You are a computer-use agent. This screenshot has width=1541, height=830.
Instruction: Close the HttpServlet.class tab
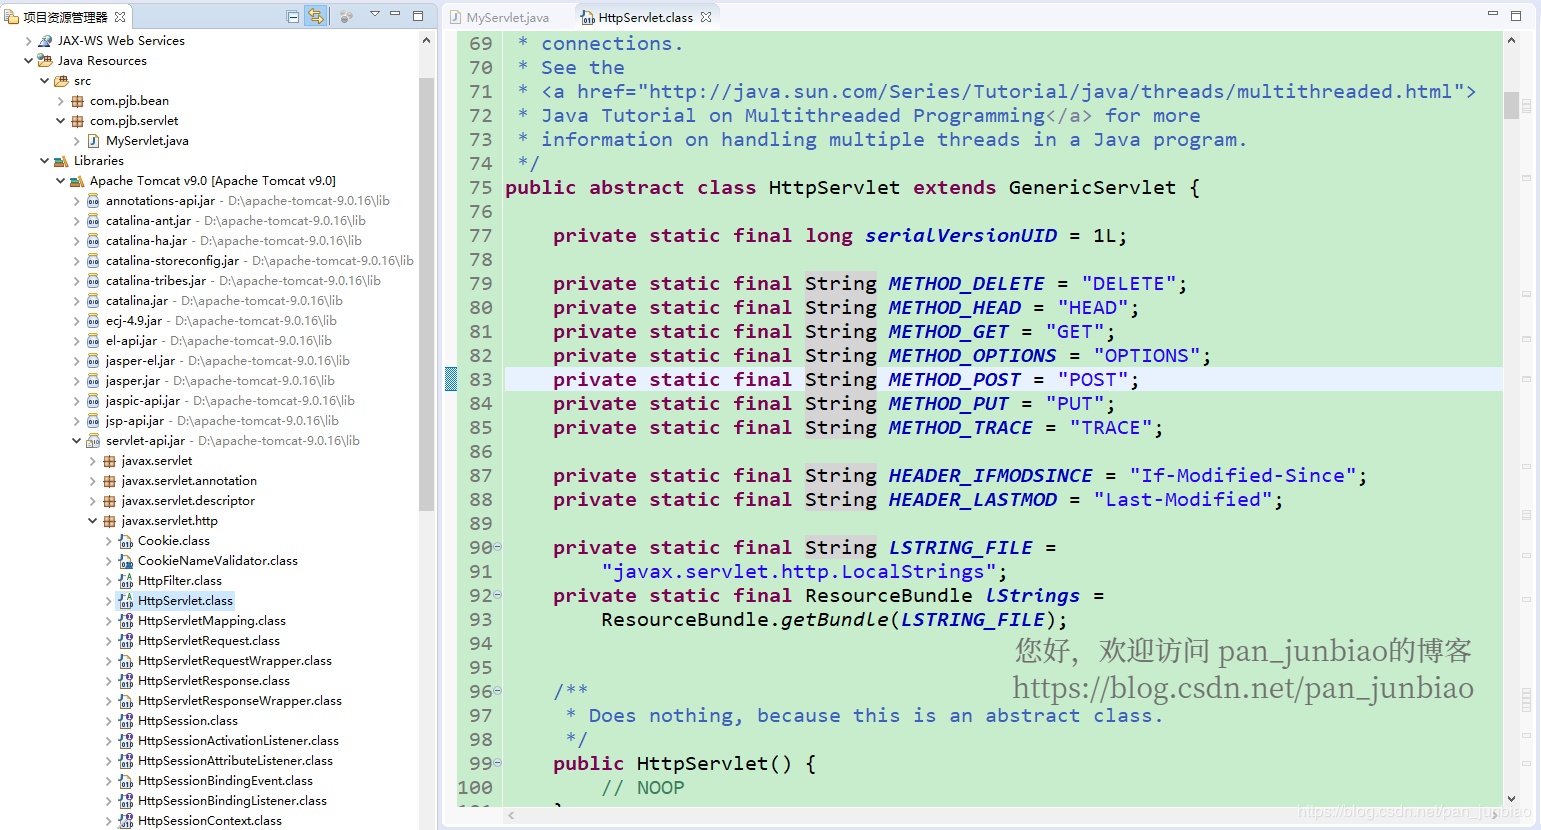click(706, 16)
